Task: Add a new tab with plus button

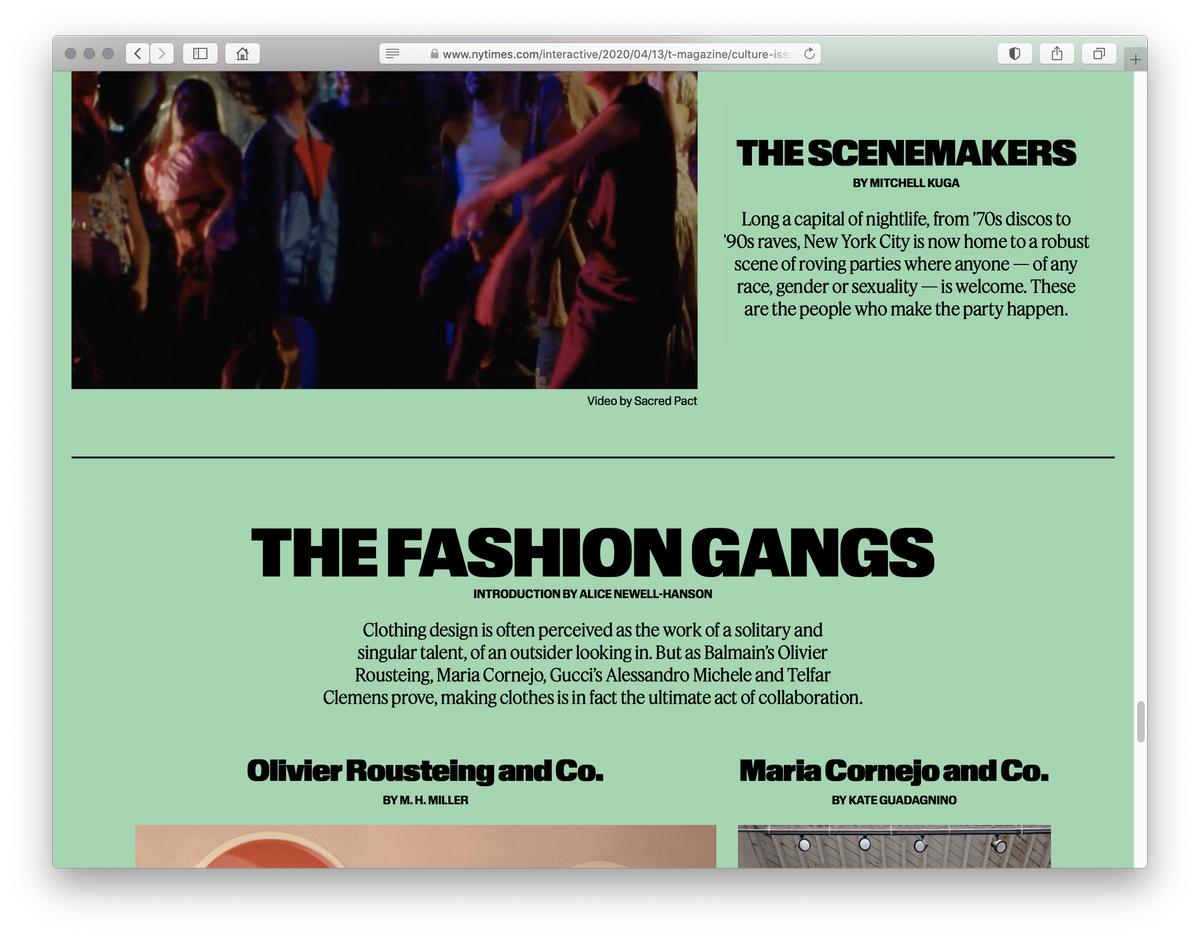Action: click(x=1135, y=59)
